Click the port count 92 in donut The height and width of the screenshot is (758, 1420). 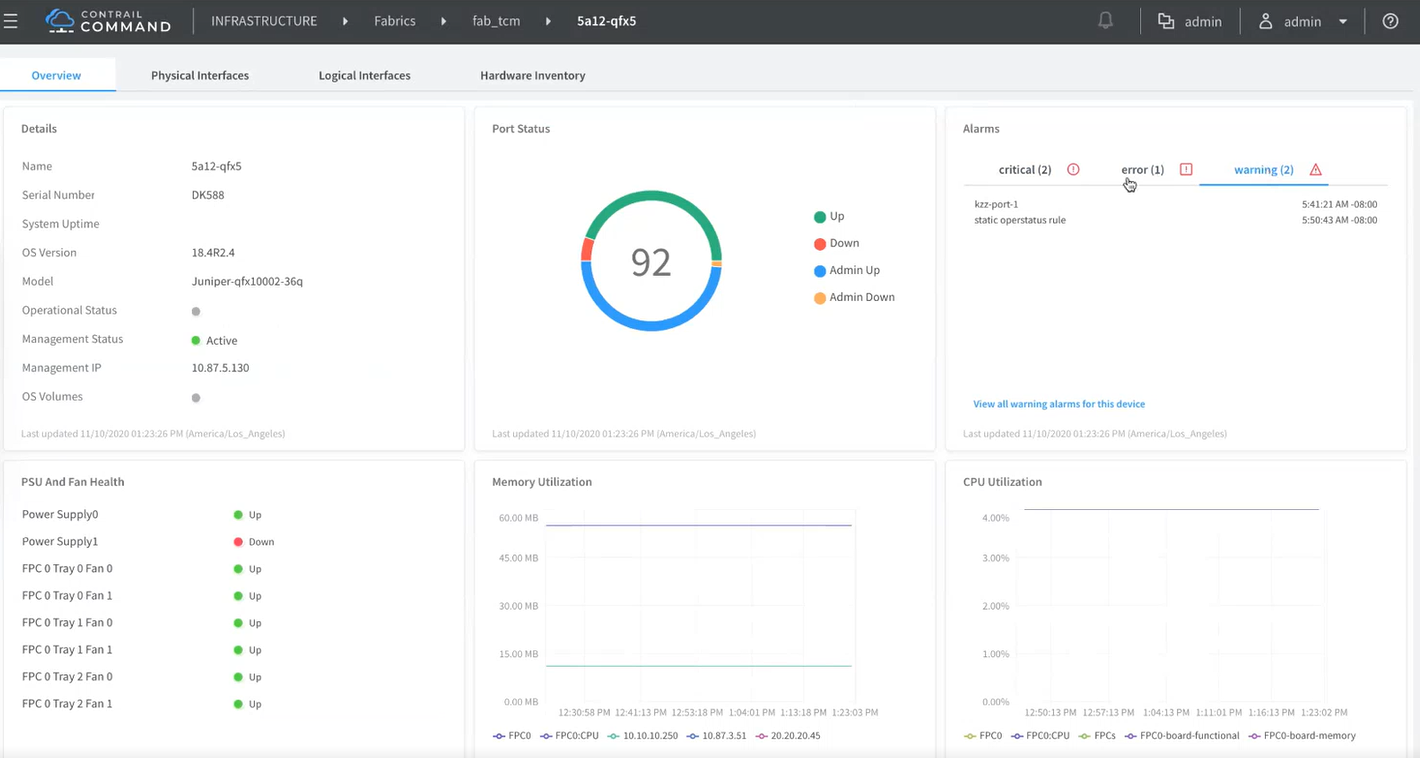[x=651, y=262]
